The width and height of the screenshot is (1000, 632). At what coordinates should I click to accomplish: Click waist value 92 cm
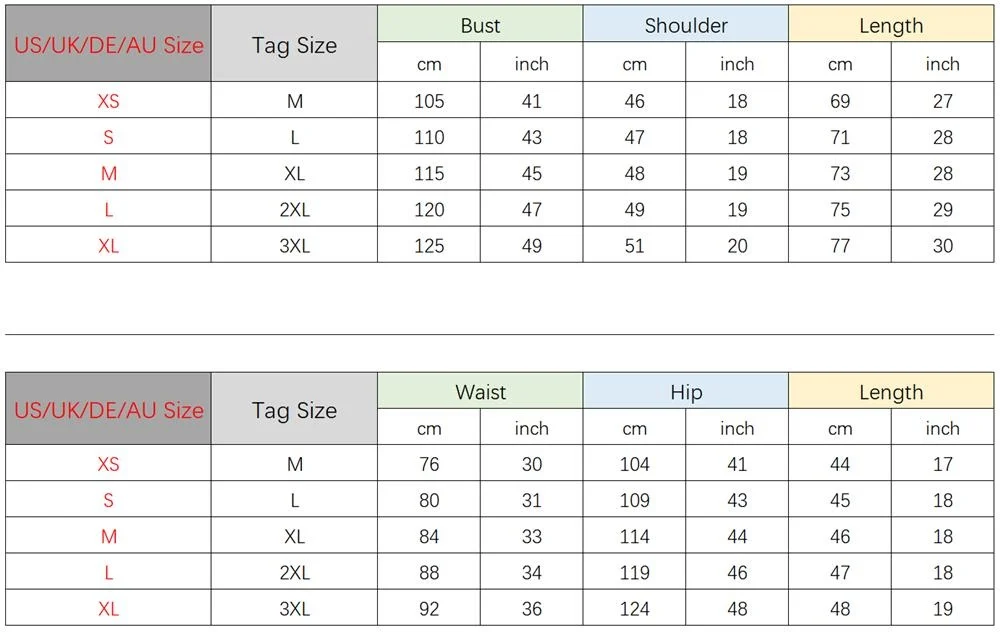(429, 608)
